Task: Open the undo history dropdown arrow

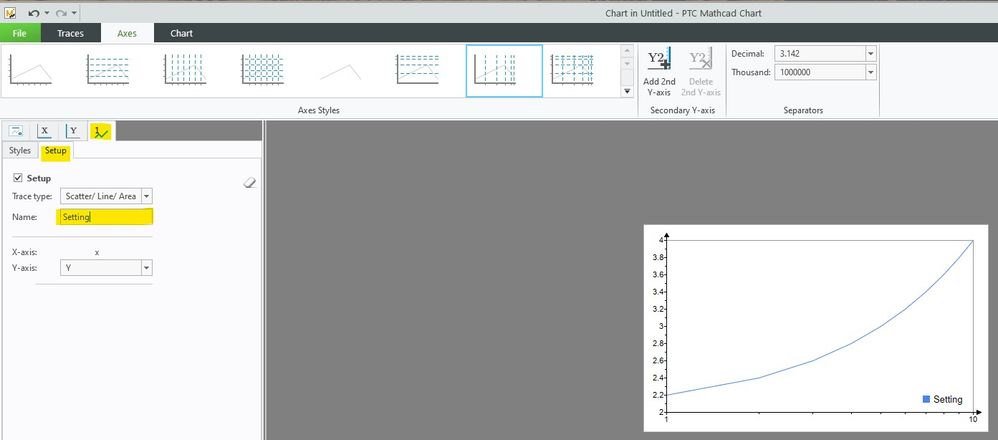Action: (46, 13)
